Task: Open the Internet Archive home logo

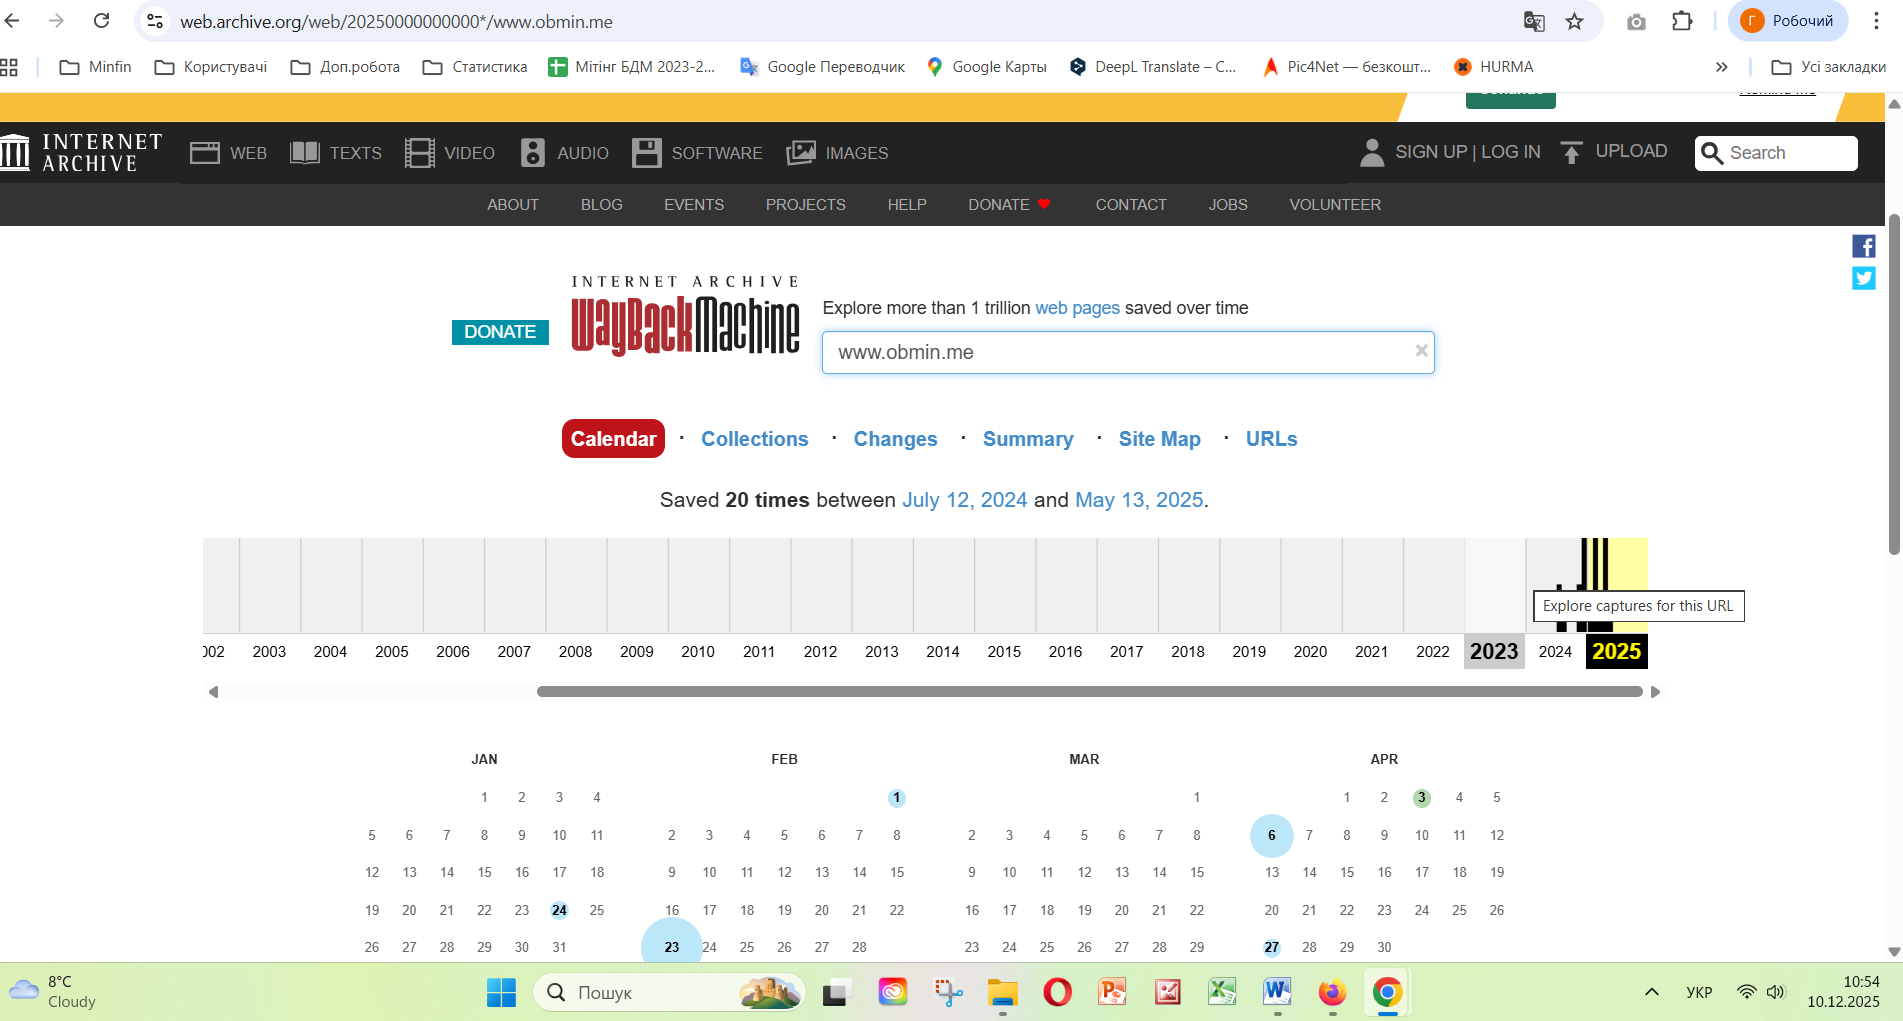Action: click(x=82, y=153)
